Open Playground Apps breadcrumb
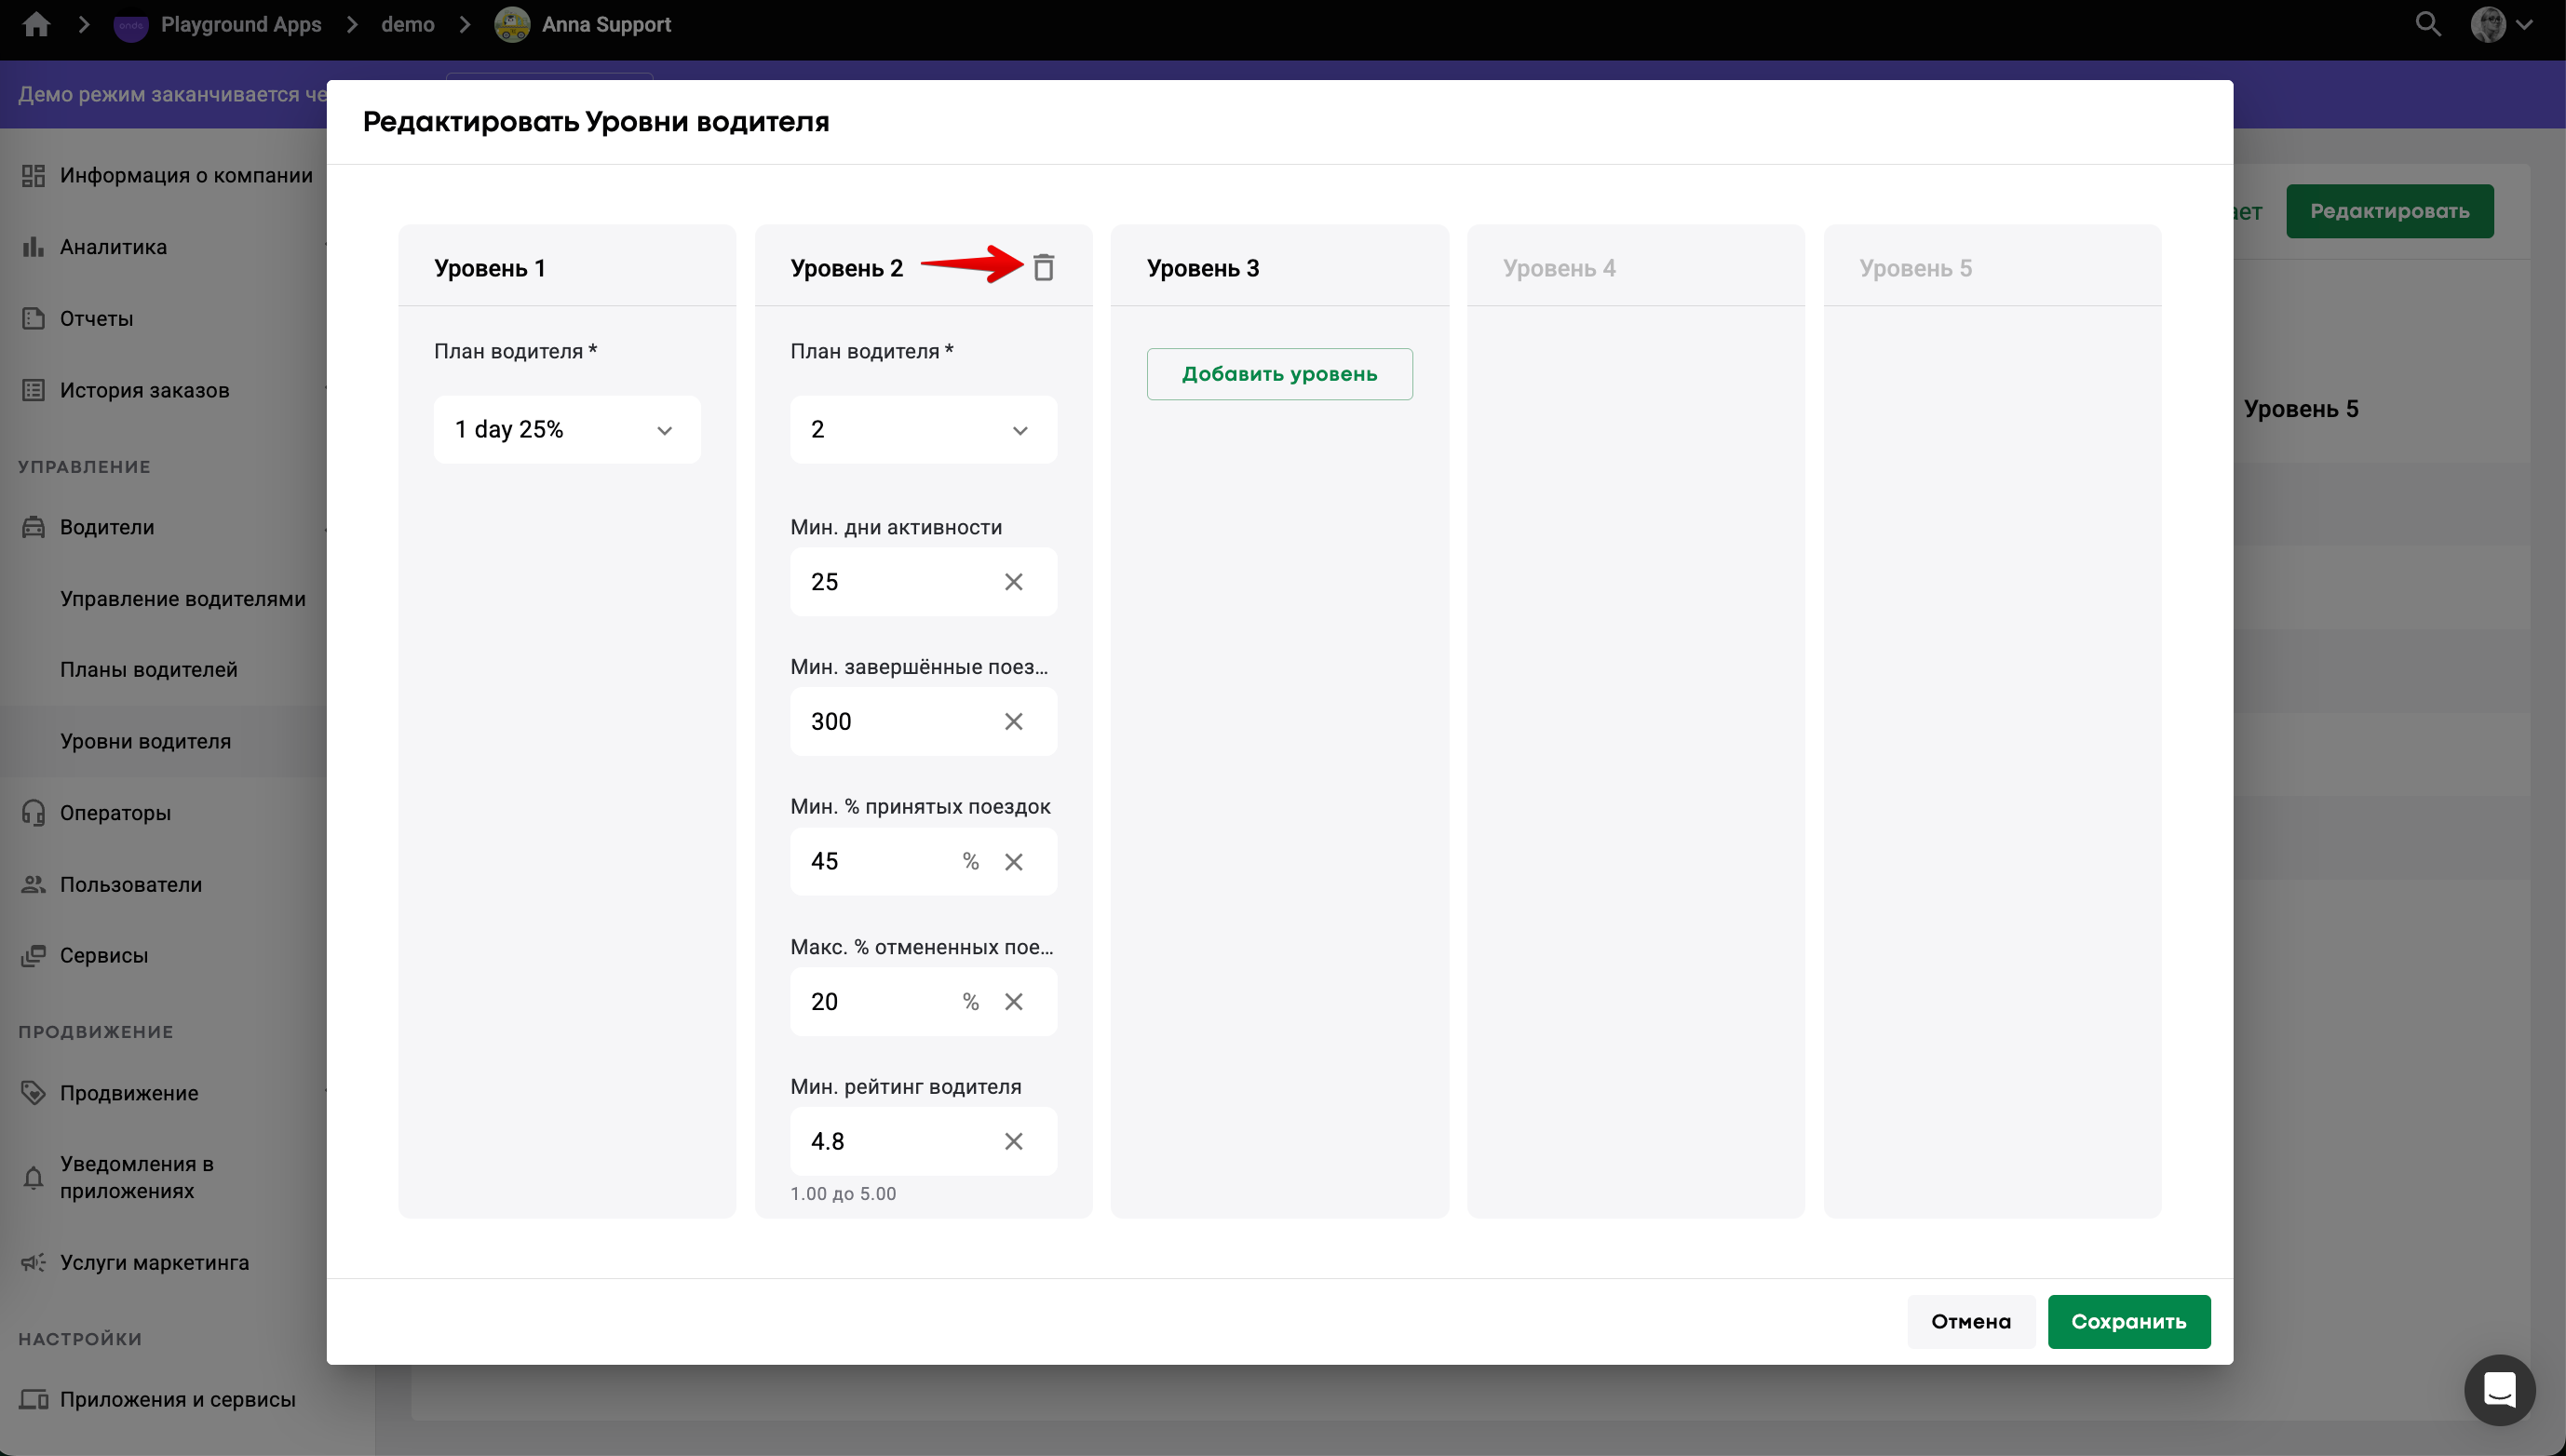Screen dimensions: 2566x1456 tap(240, 24)
